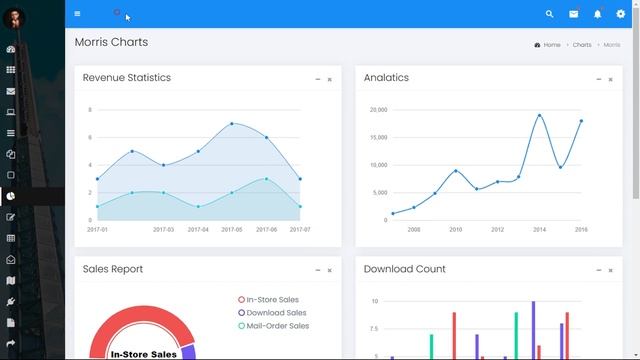Click the Morris breadcrumb text
The image size is (640, 360).
(x=612, y=45)
